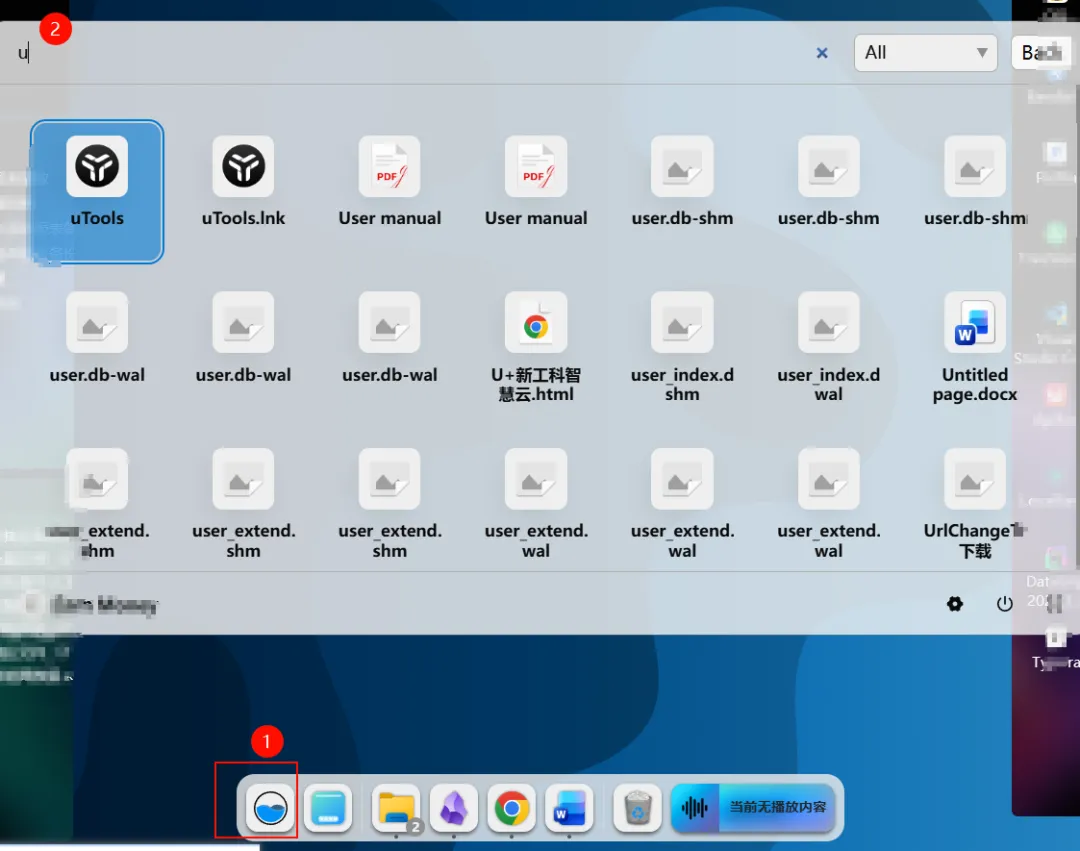Open the U+新工科智慧云.html result
This screenshot has width=1080, height=851.
[x=536, y=347]
